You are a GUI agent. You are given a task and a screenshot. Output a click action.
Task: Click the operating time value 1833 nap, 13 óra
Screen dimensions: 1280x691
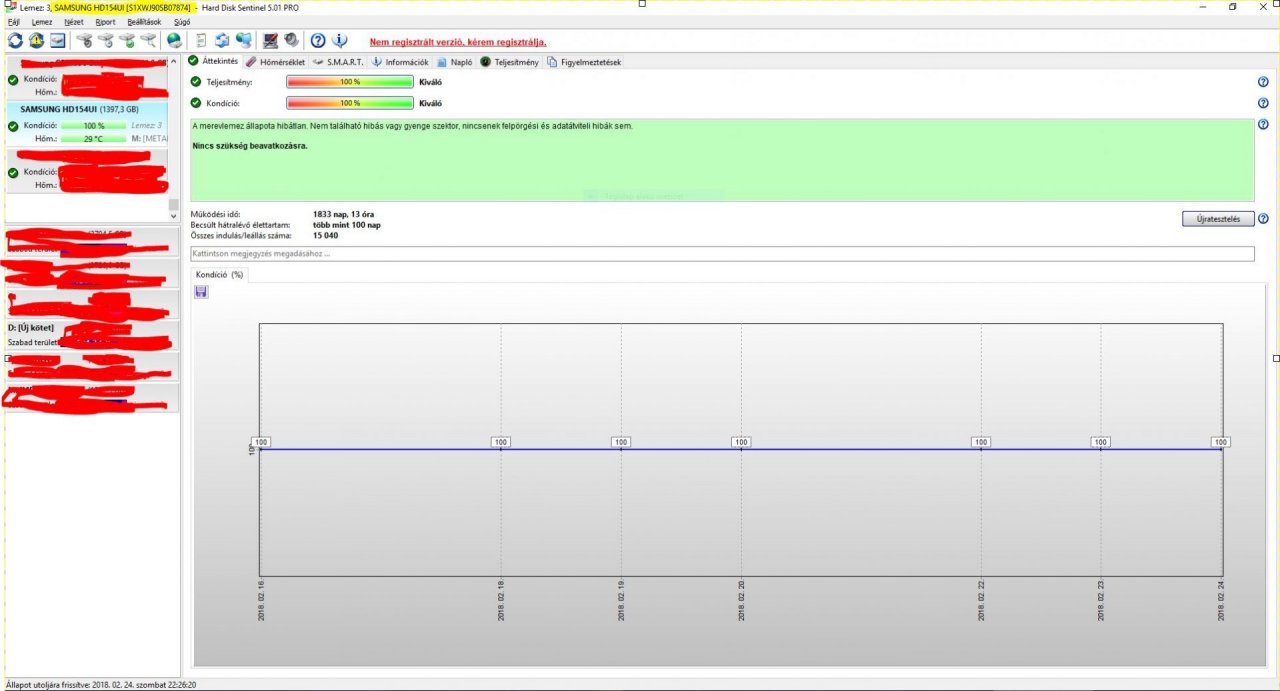pyautogui.click(x=343, y=214)
